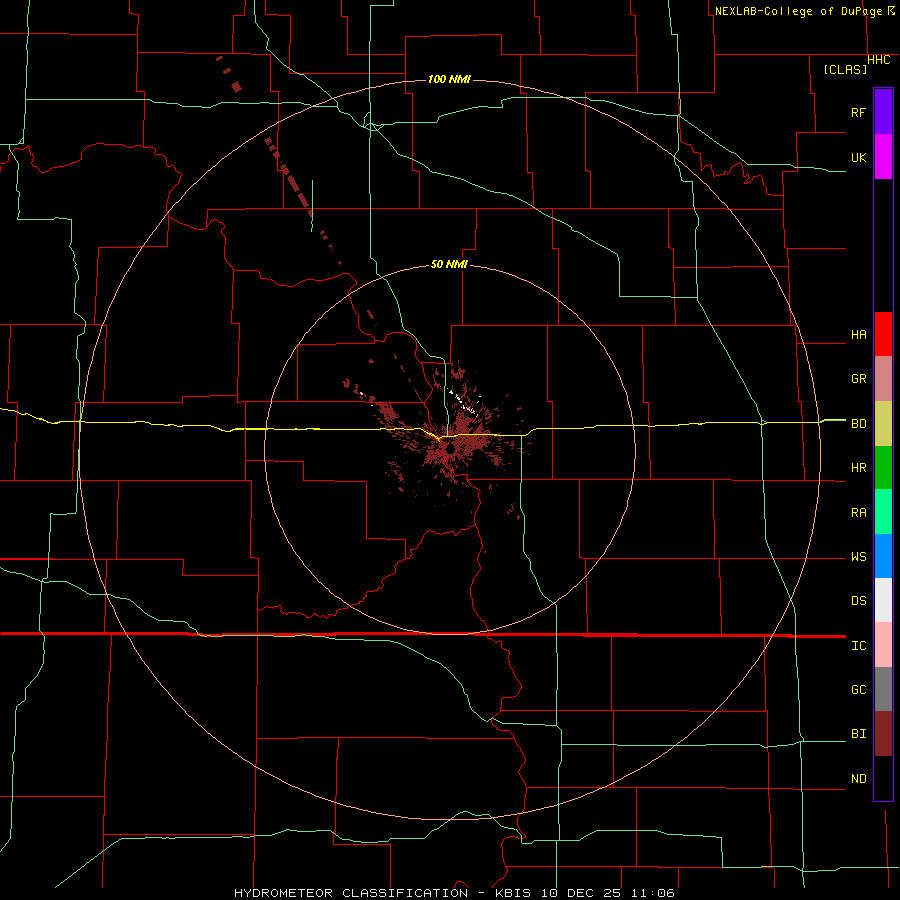Click the 'HA' legend label
The width and height of the screenshot is (900, 900).
[x=858, y=334]
